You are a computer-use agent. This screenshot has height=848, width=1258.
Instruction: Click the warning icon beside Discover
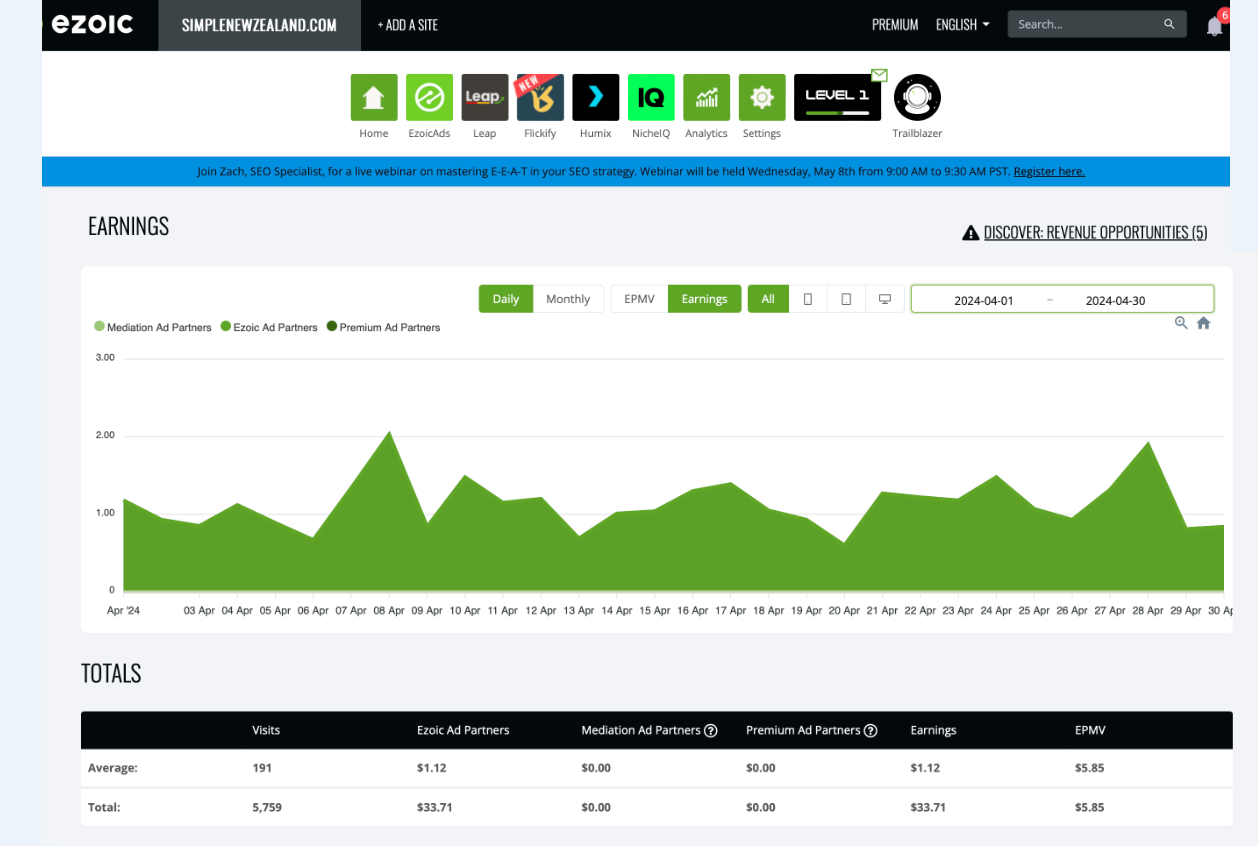[x=970, y=233]
